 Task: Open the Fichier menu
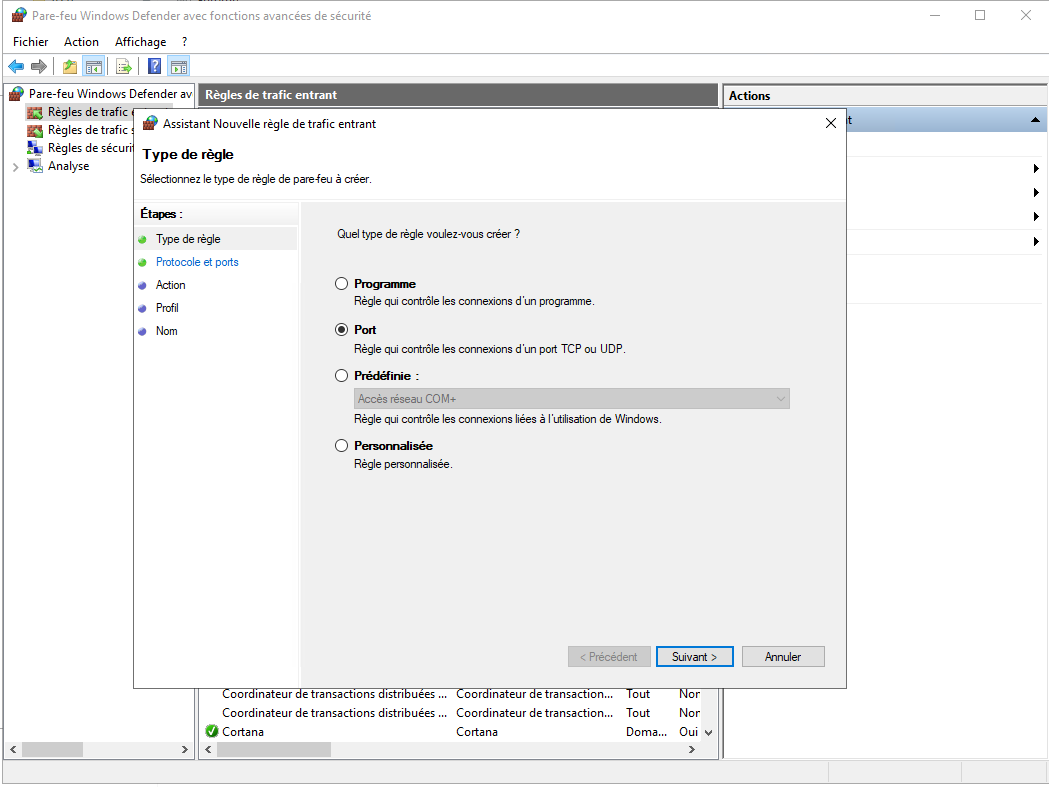[31, 41]
